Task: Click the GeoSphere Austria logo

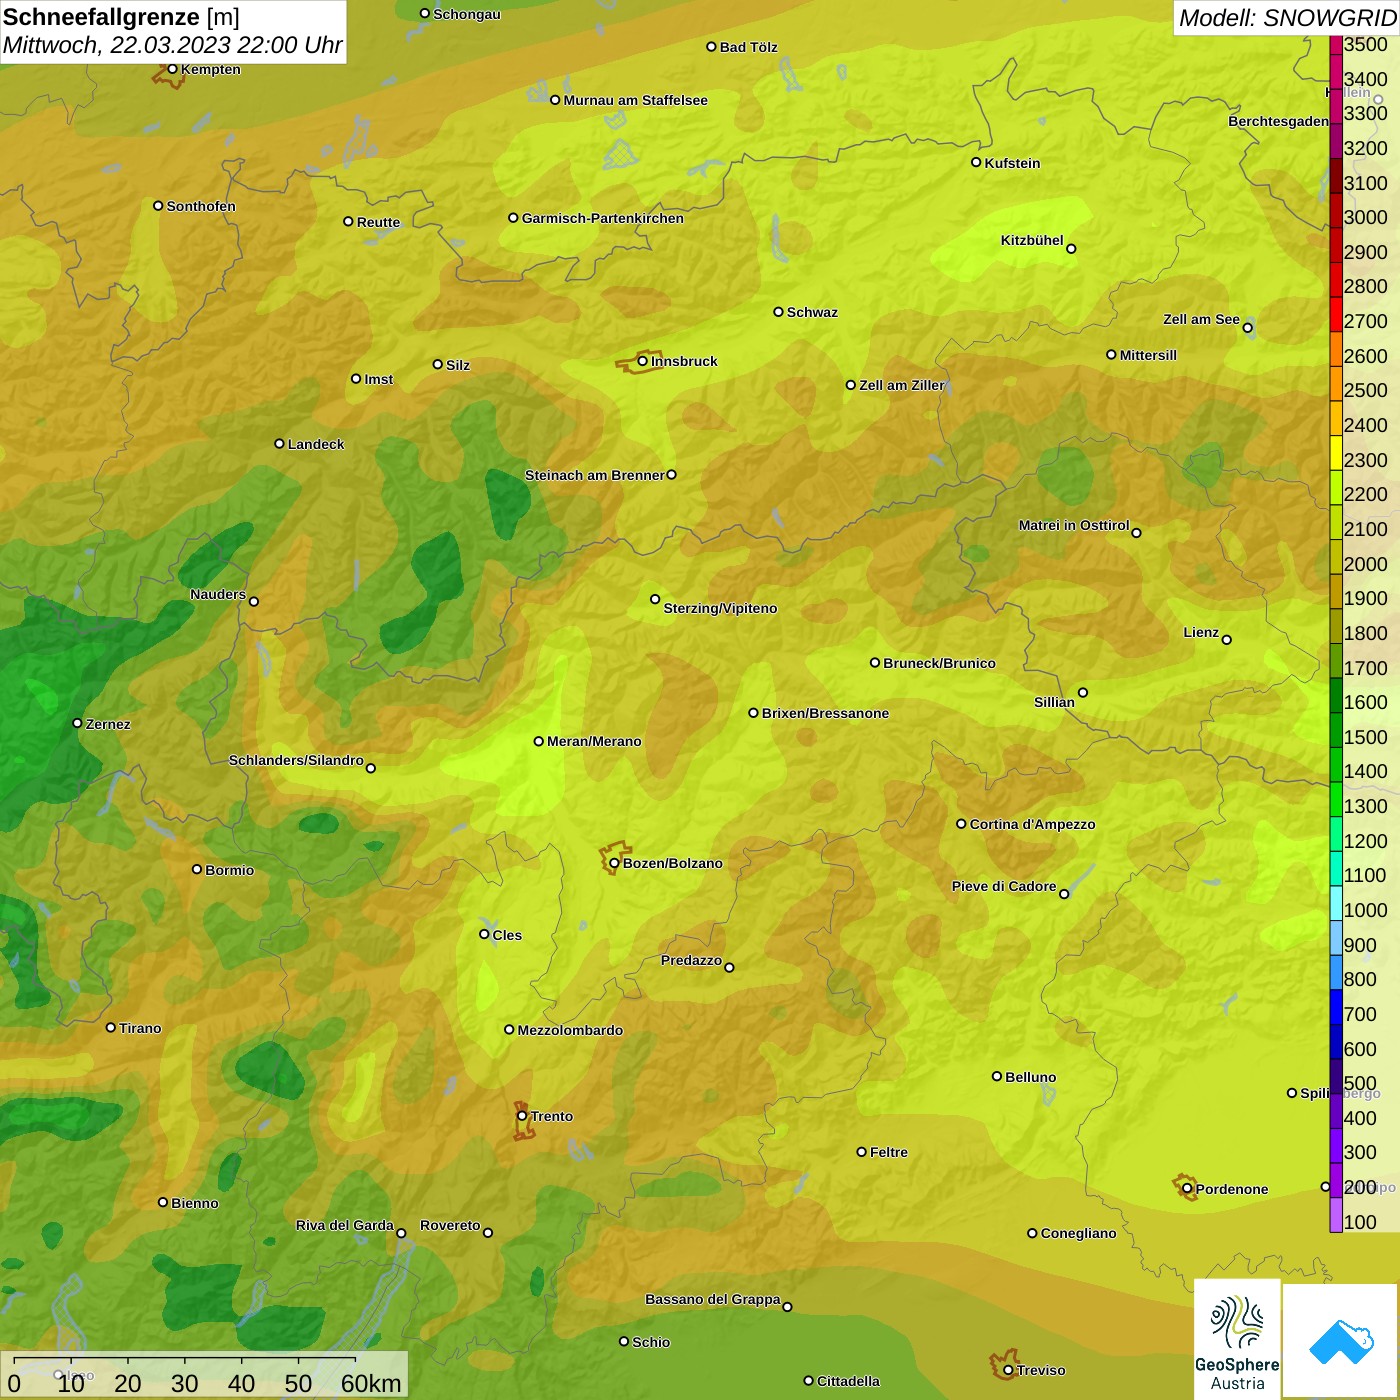Action: coord(1237,1337)
